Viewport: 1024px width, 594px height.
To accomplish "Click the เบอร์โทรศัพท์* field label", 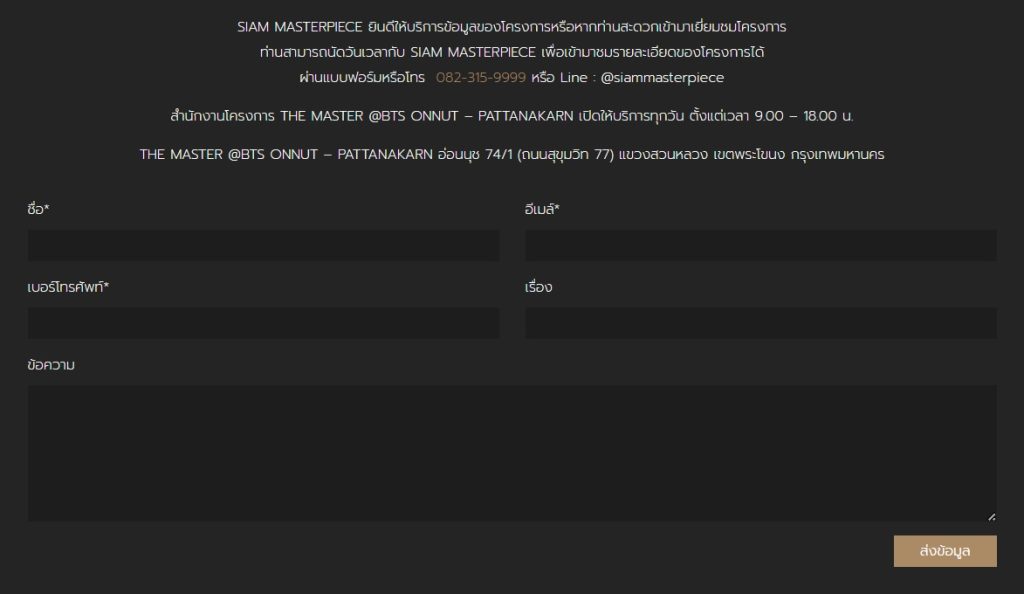I will [68, 287].
